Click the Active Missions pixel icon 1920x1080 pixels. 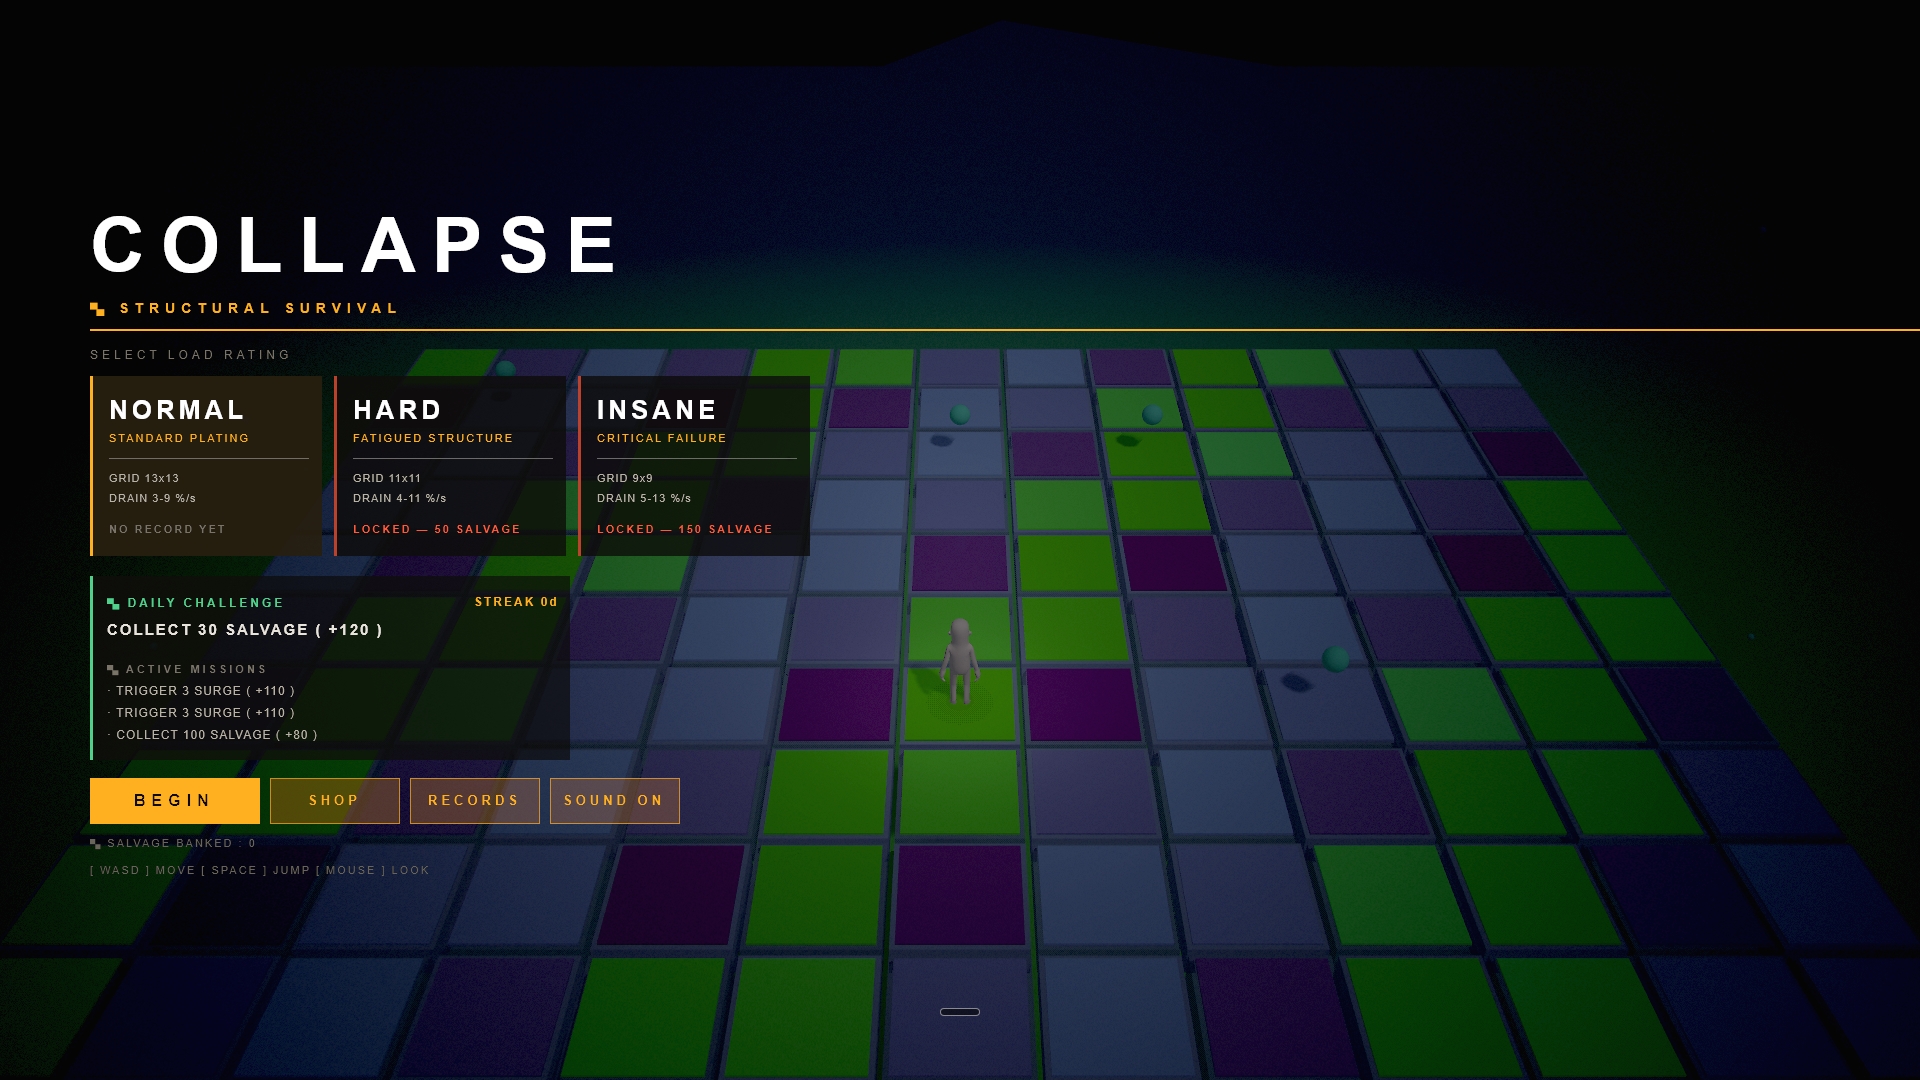click(113, 670)
